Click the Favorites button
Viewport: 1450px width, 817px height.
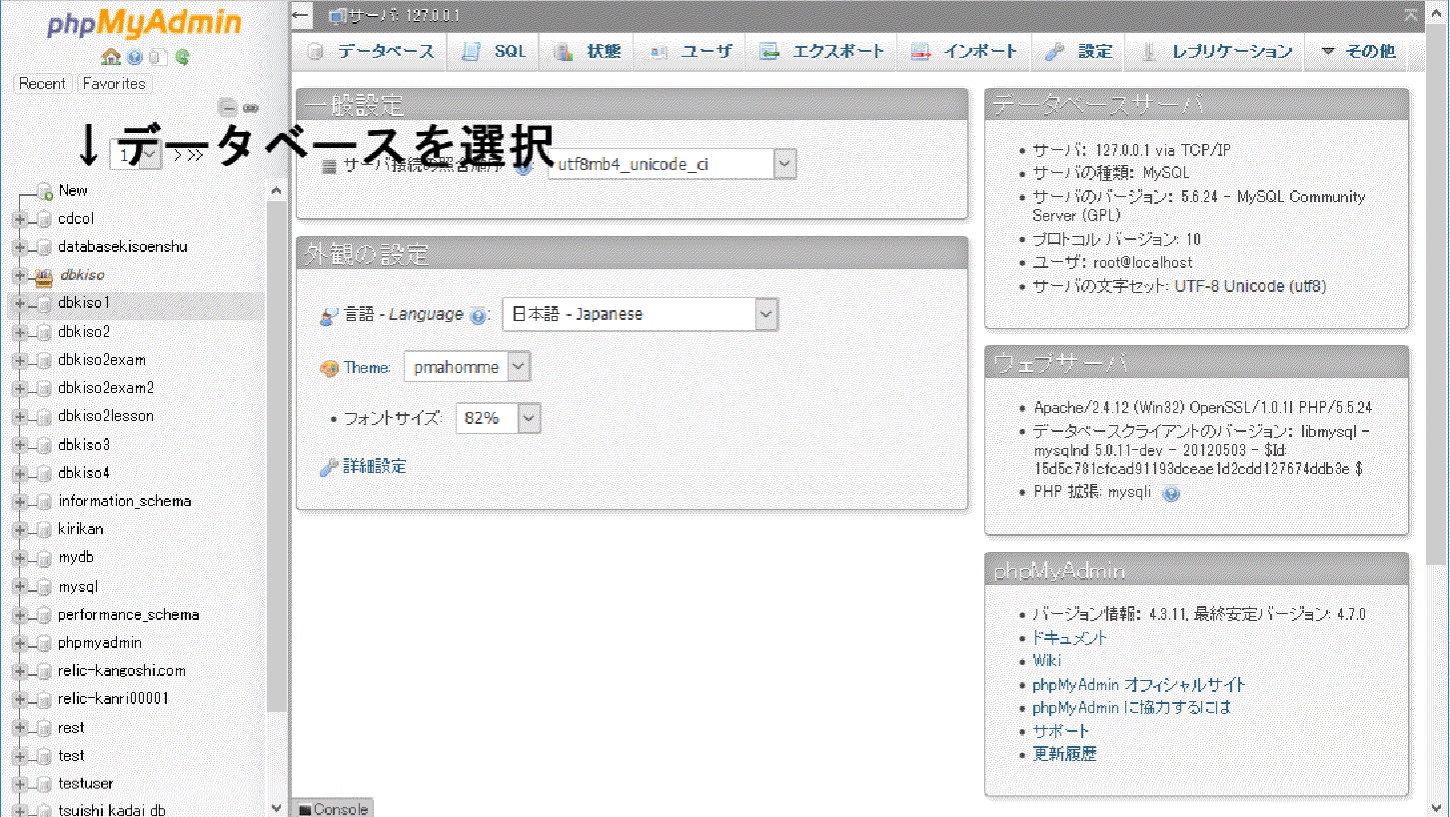pos(114,84)
